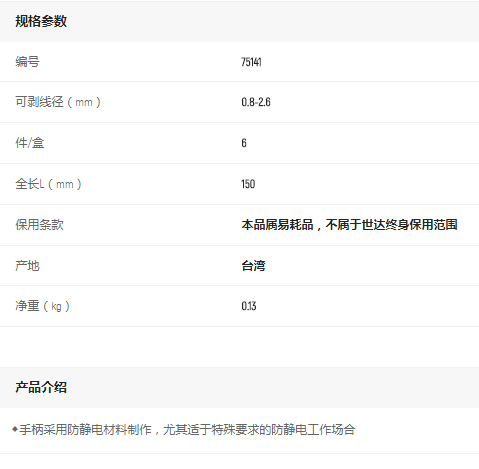The height and width of the screenshot is (469, 479).
Task: Click the 全长L（mm）label
Action: (48, 184)
